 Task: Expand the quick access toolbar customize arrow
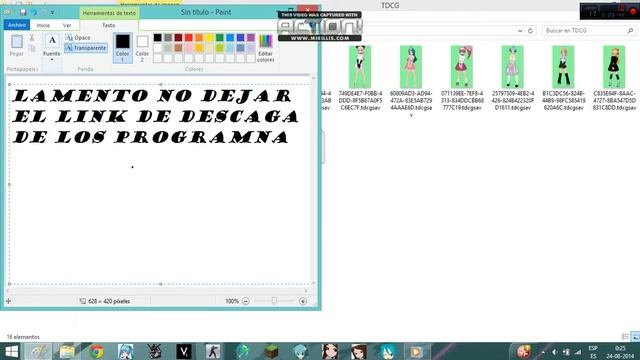(x=52, y=13)
